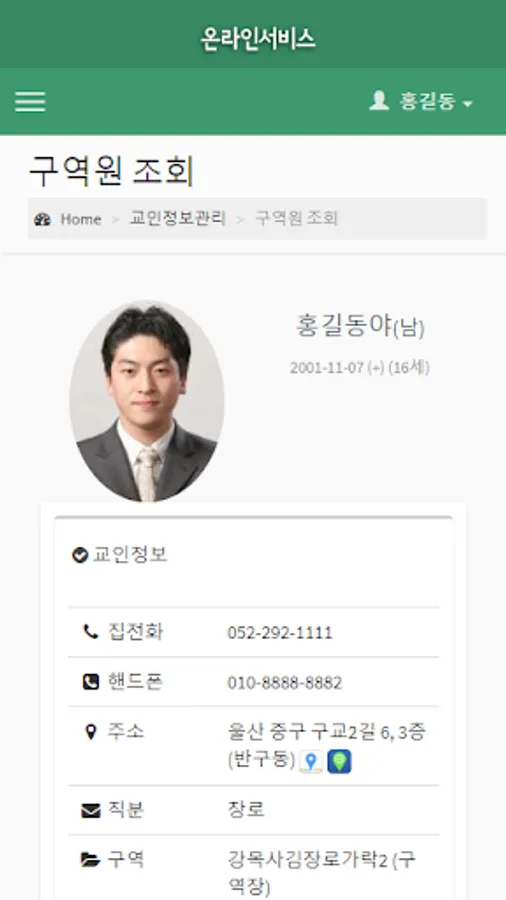Click the member profile photo
The height and width of the screenshot is (900, 506).
[147, 401]
